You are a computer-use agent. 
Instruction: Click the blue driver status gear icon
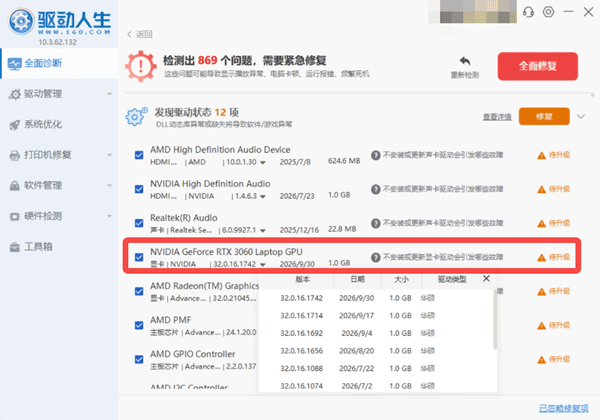pos(136,116)
